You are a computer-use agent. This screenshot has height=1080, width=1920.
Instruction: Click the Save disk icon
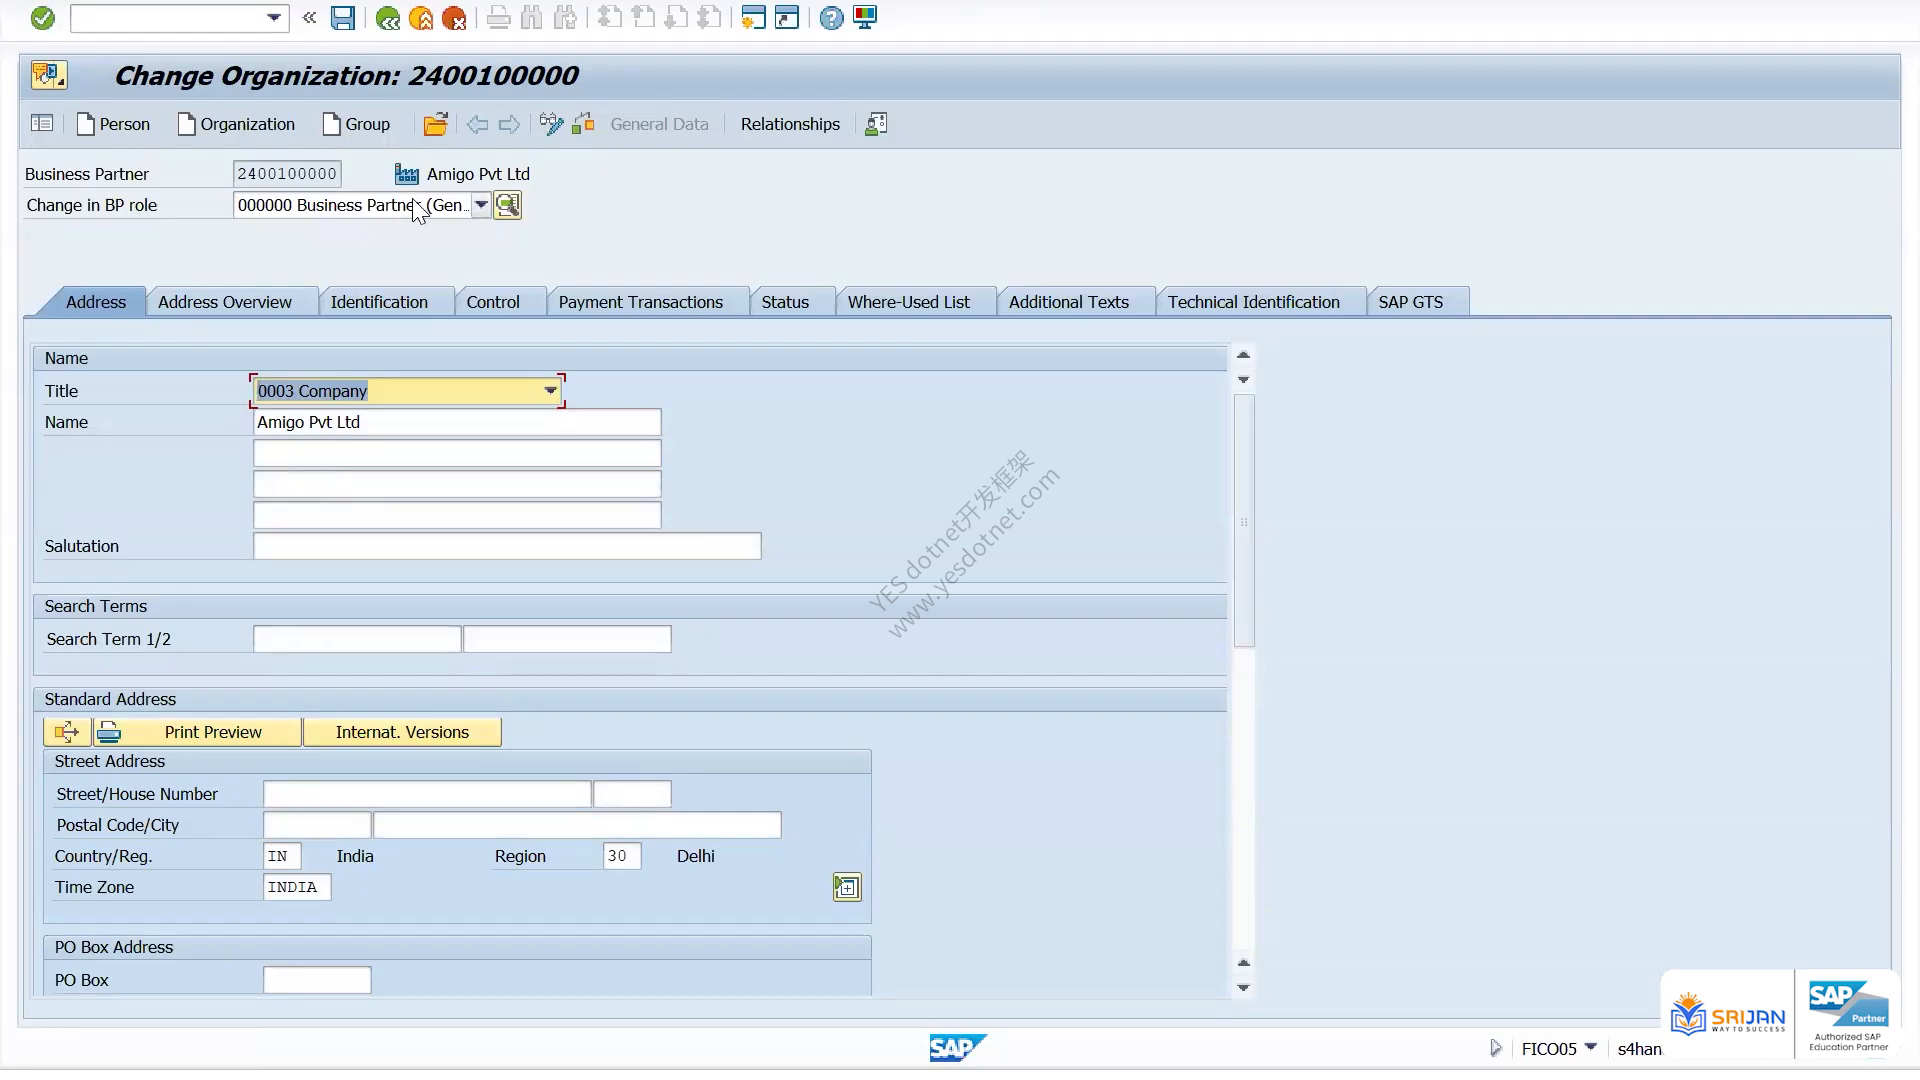pyautogui.click(x=343, y=18)
